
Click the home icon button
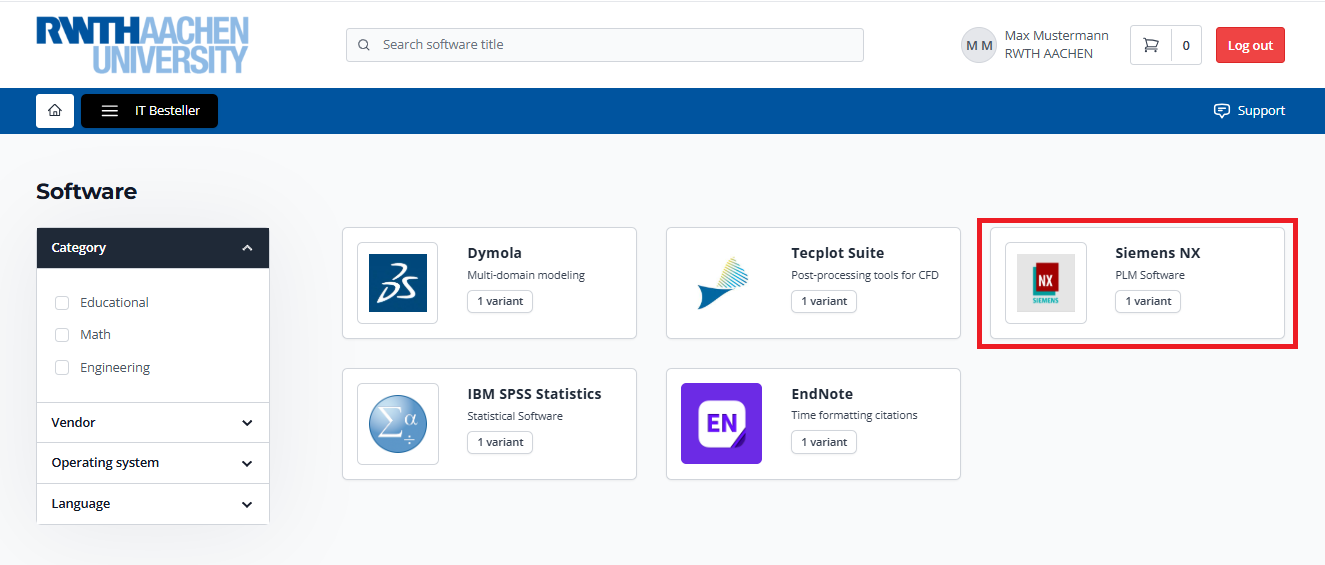click(55, 111)
